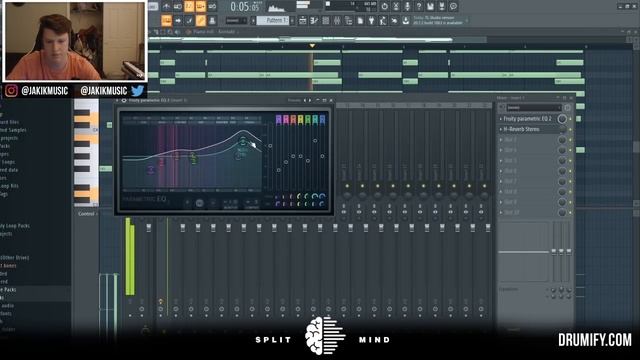Click the yellow band 4 token in EQ
This screenshot has width=640, height=360.
click(300, 119)
